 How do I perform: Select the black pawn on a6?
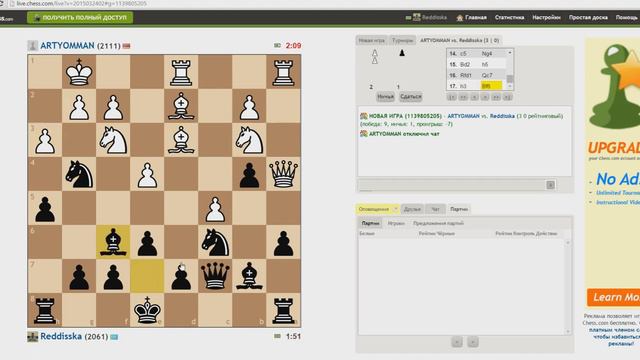[283, 243]
